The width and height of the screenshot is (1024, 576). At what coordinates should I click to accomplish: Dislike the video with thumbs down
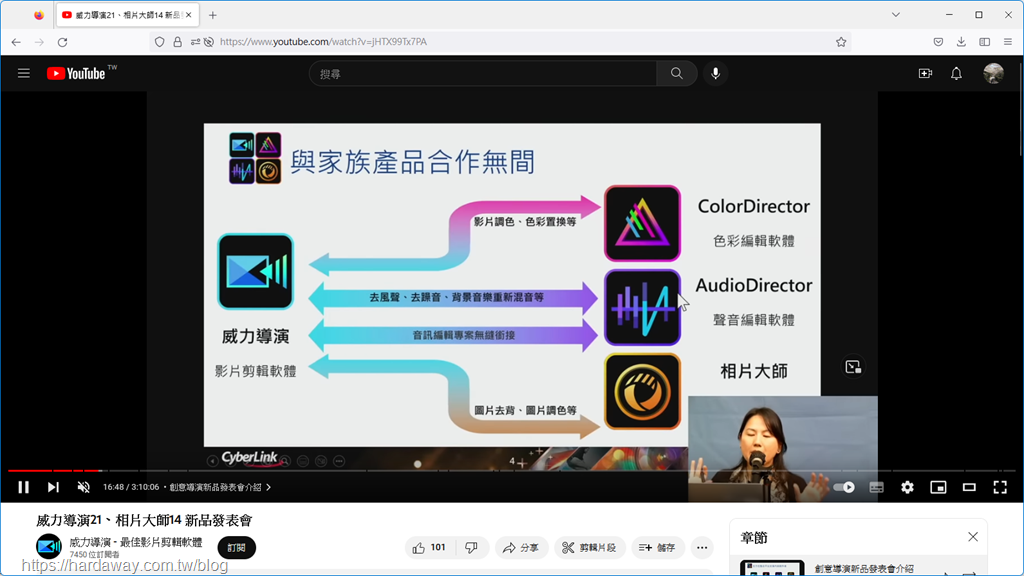471,548
